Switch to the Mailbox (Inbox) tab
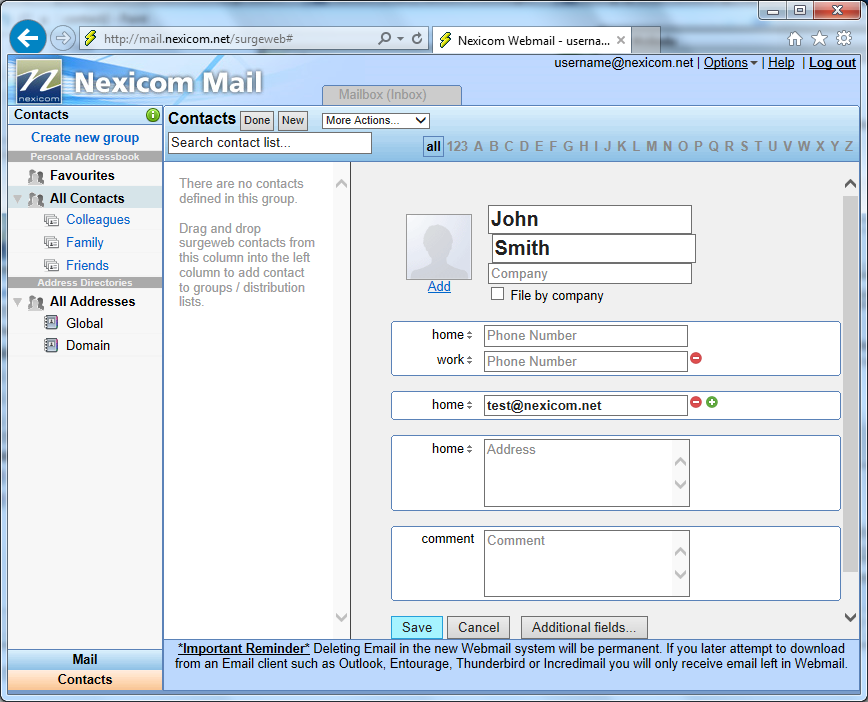This screenshot has width=868, height=702. (392, 95)
